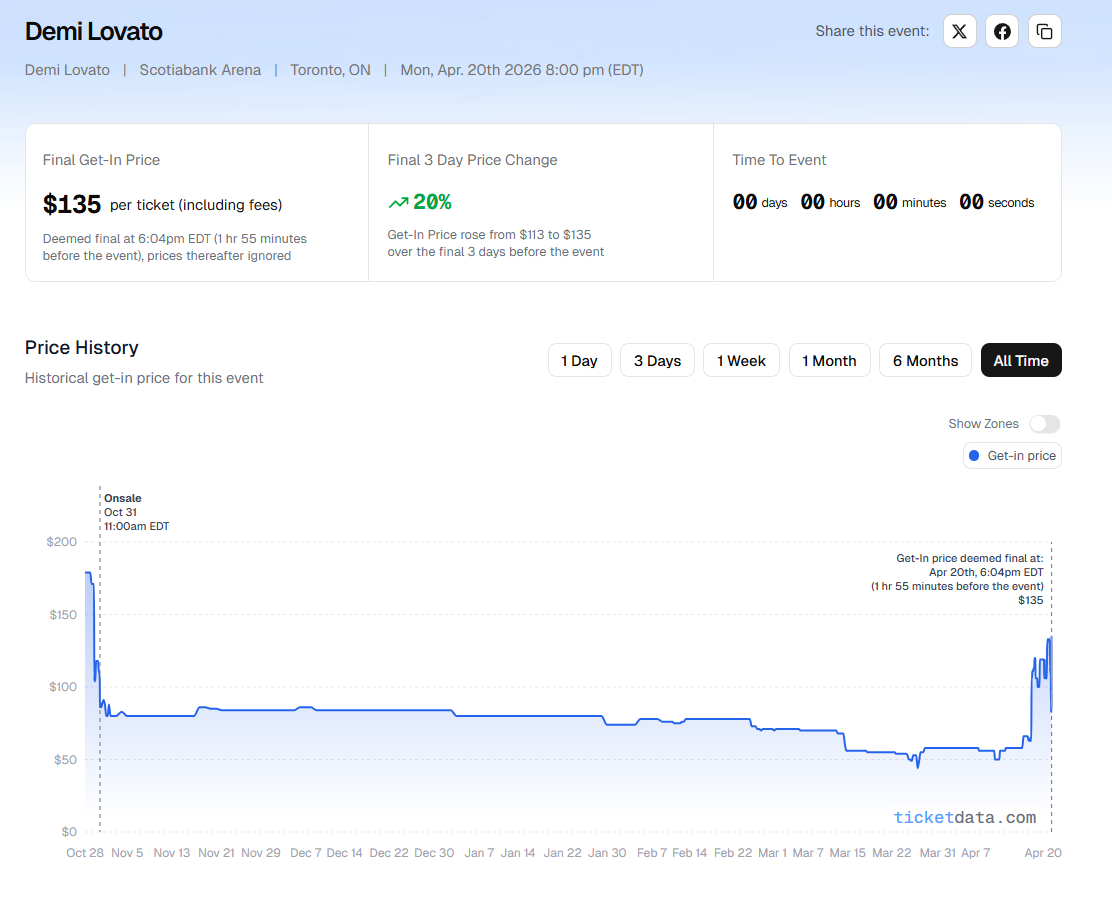Click the $50 y-axis label
The image size is (1112, 918).
tap(65, 760)
